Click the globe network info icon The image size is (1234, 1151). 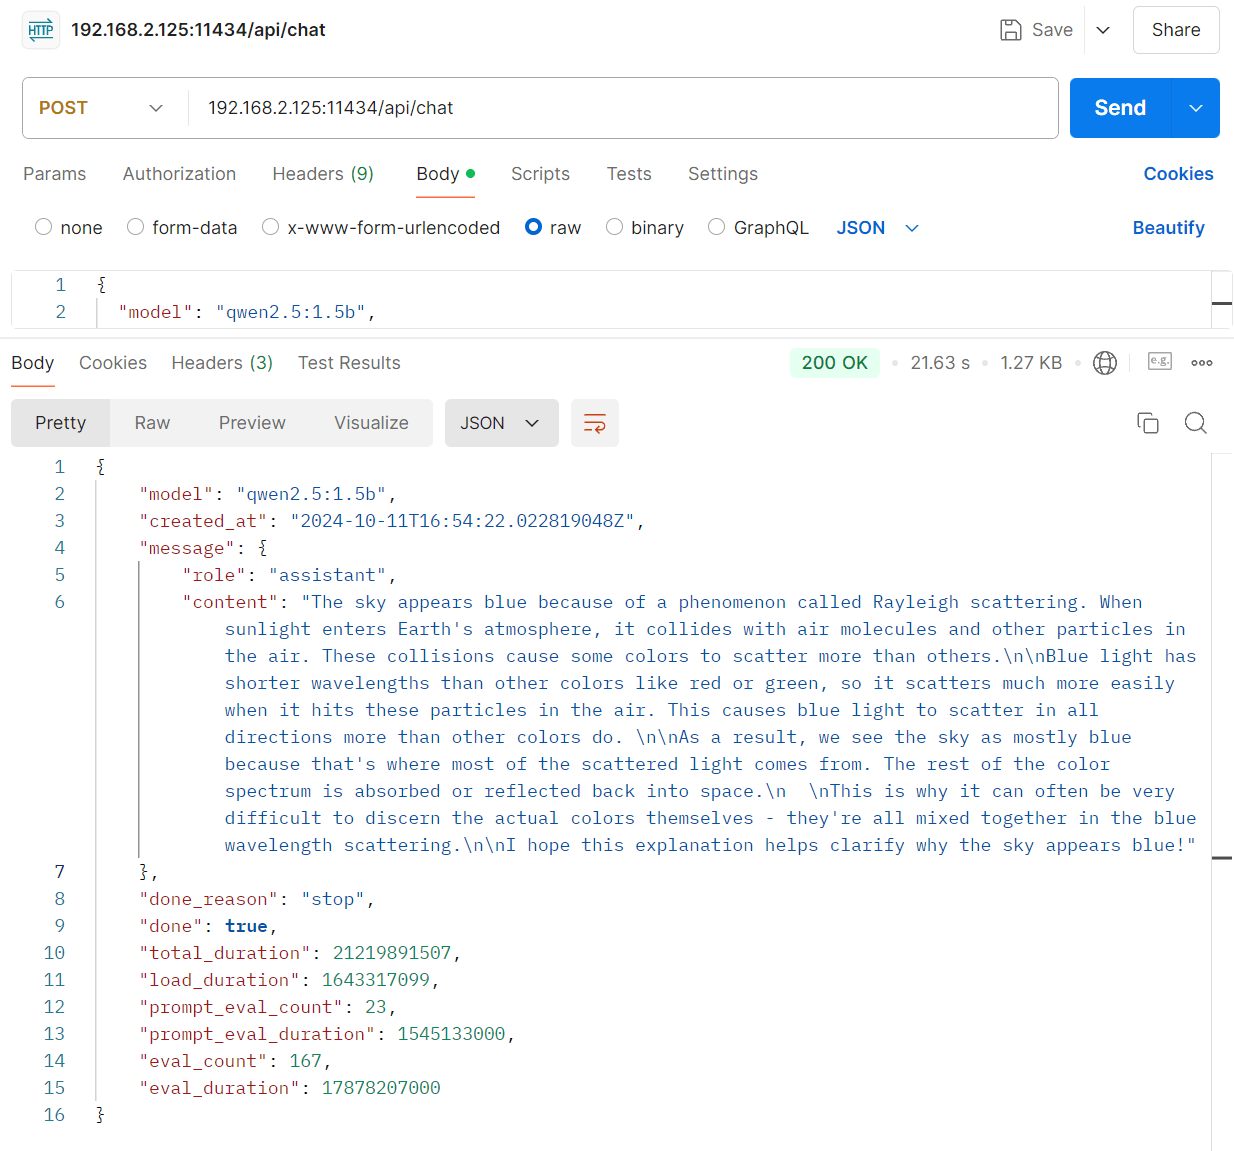[1105, 363]
